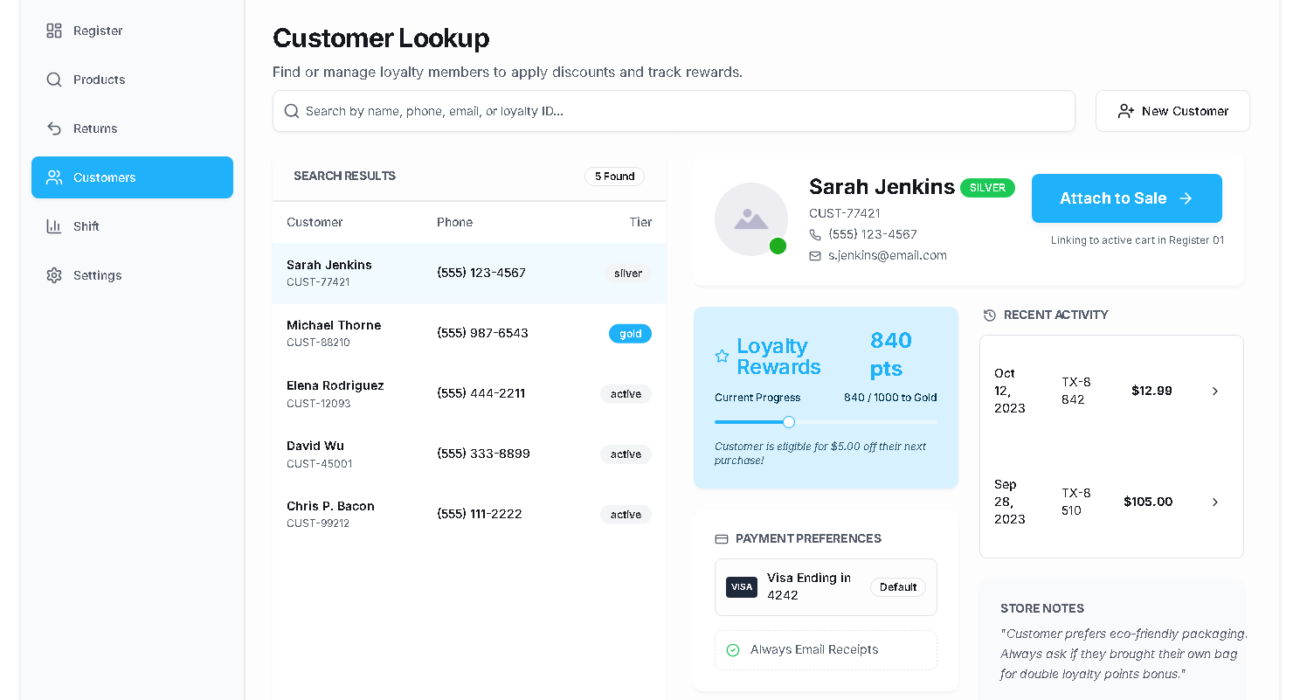Click the loyalty progress slider handle

(789, 422)
